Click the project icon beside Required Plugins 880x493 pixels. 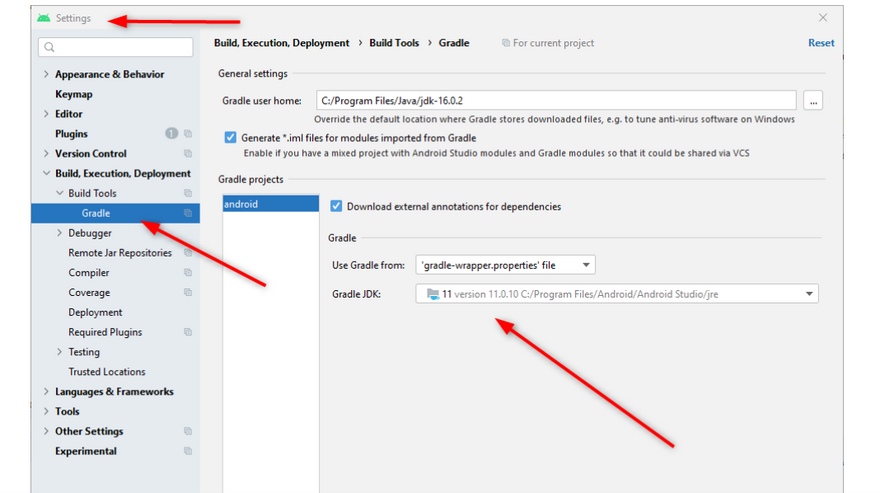point(187,332)
